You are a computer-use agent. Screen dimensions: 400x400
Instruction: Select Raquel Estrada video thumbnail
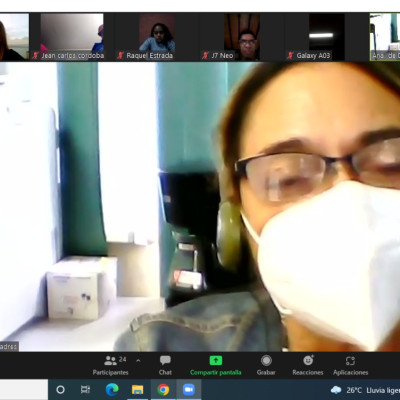[x=157, y=37]
